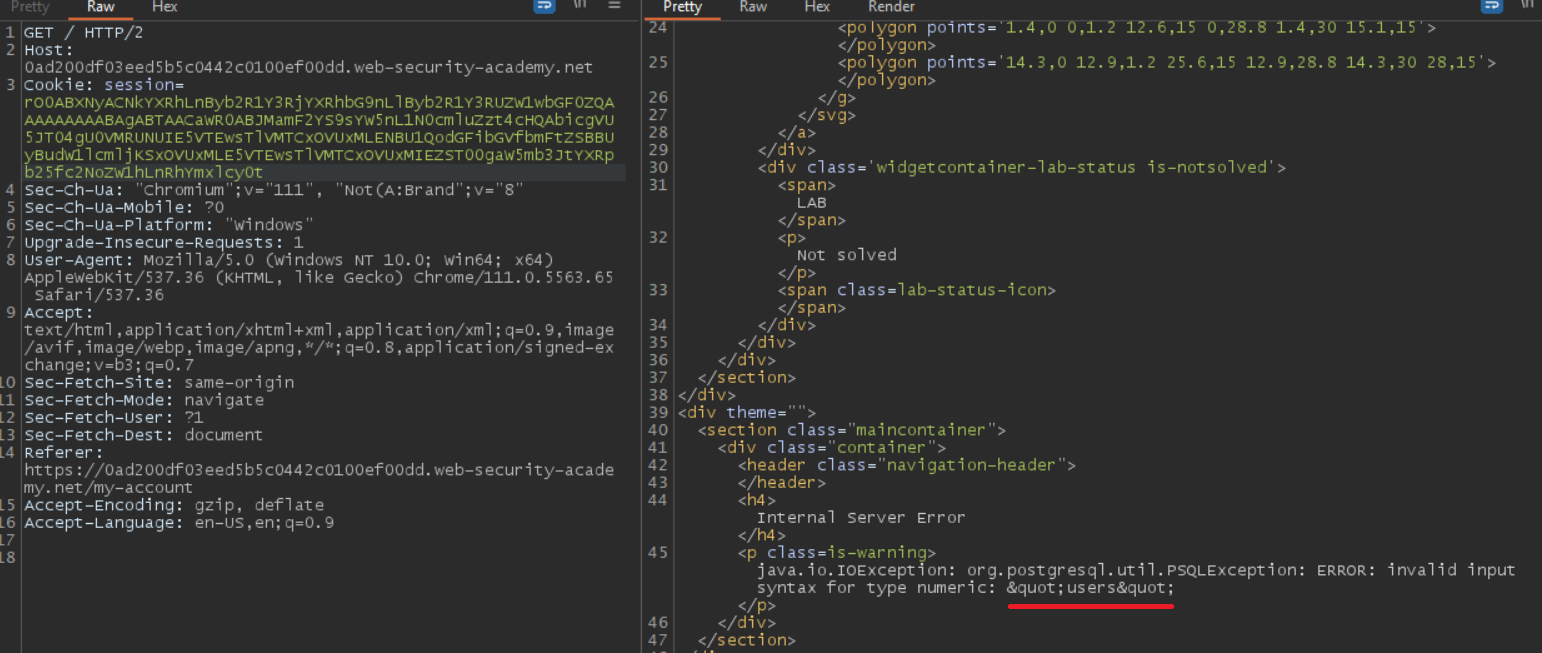The image size is (1542, 653).
Task: Toggle show non-printable characters in request panel
Action: [580, 5]
